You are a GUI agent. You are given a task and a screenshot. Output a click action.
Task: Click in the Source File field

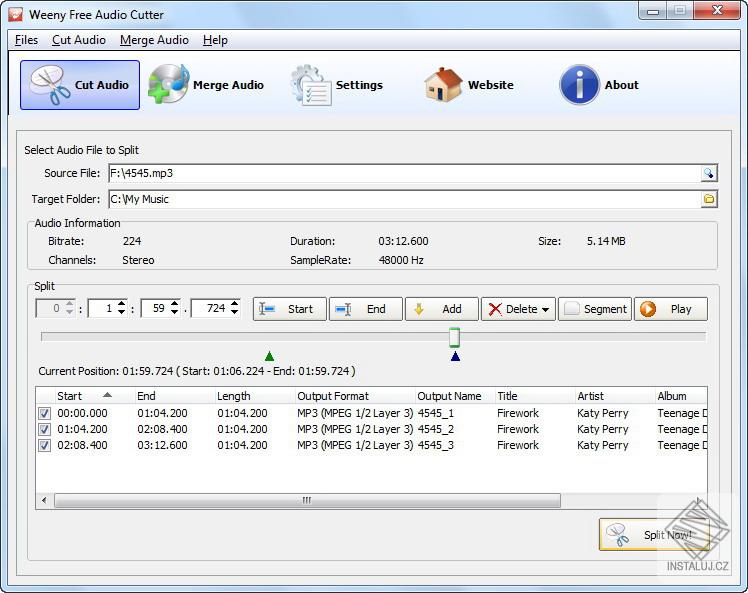pyautogui.click(x=405, y=173)
